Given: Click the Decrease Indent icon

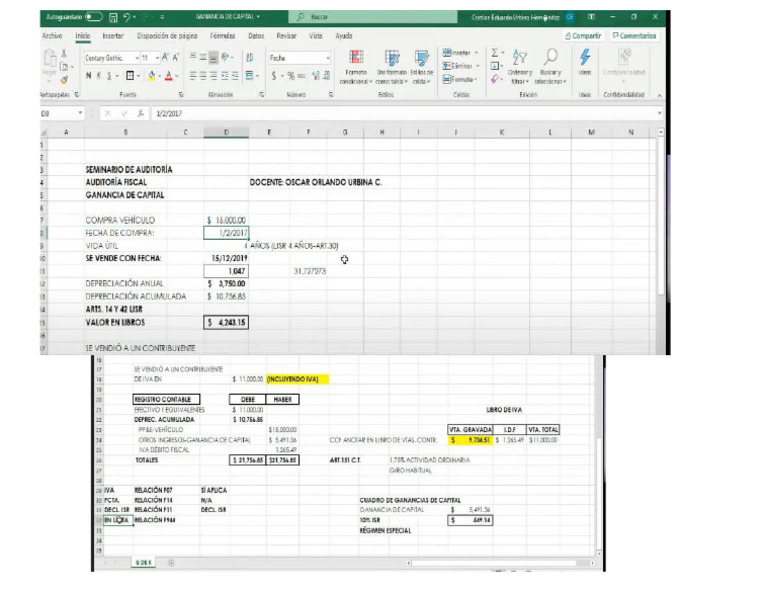Looking at the screenshot, I should (225, 75).
